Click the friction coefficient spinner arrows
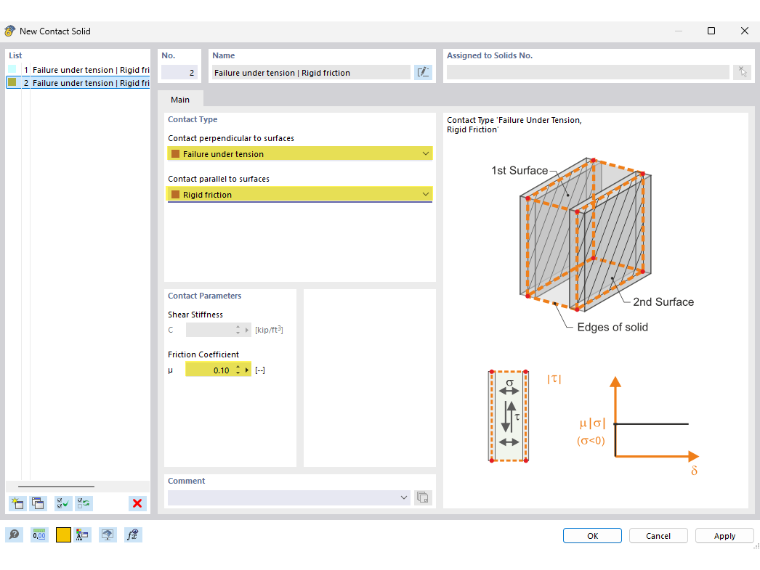Screen dimensions: 760x570 [x=238, y=370]
